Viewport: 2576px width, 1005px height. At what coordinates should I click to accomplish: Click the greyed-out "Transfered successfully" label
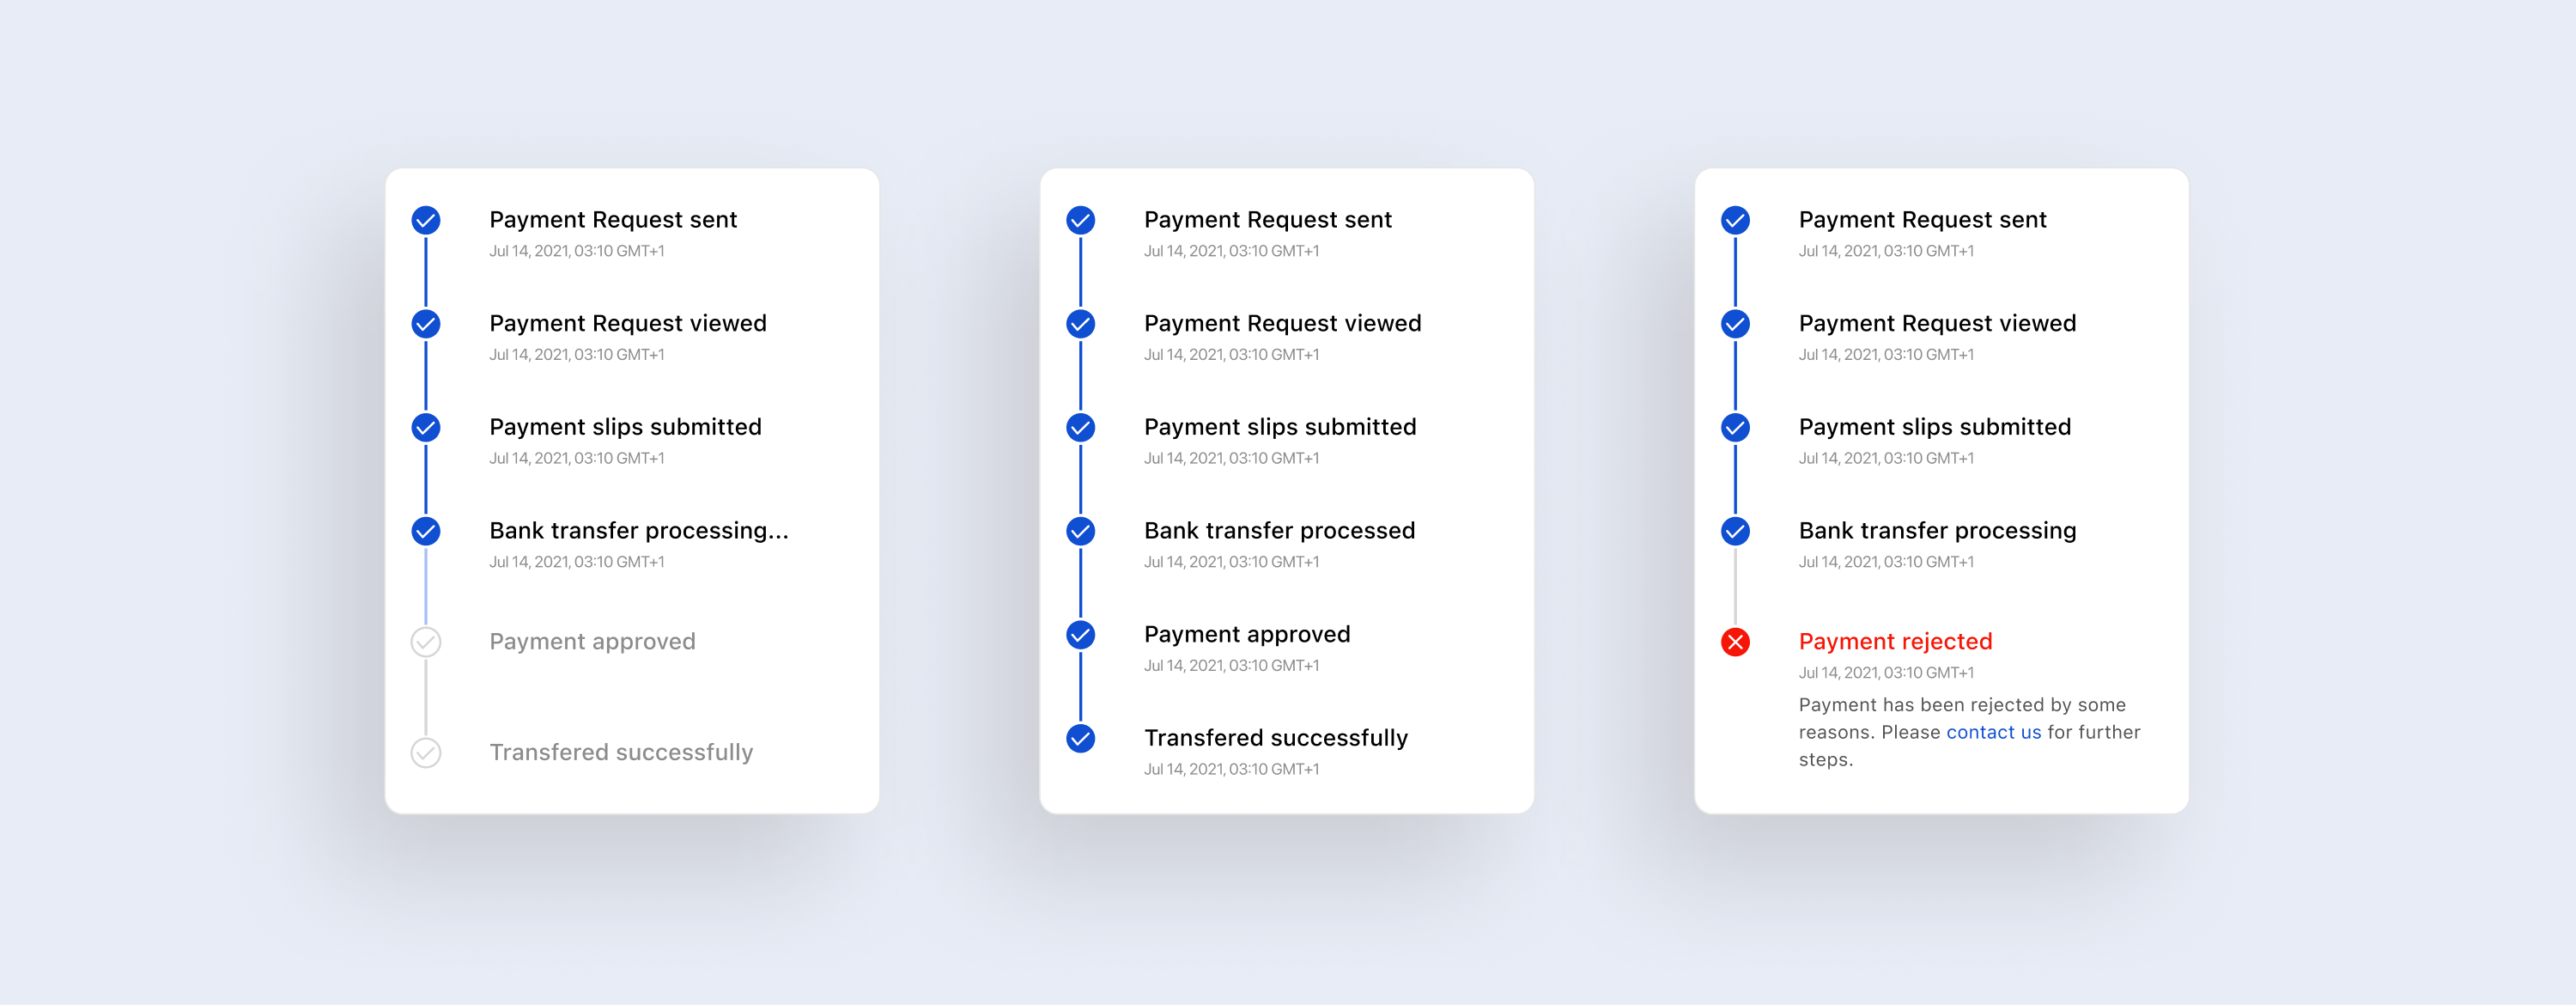621,752
